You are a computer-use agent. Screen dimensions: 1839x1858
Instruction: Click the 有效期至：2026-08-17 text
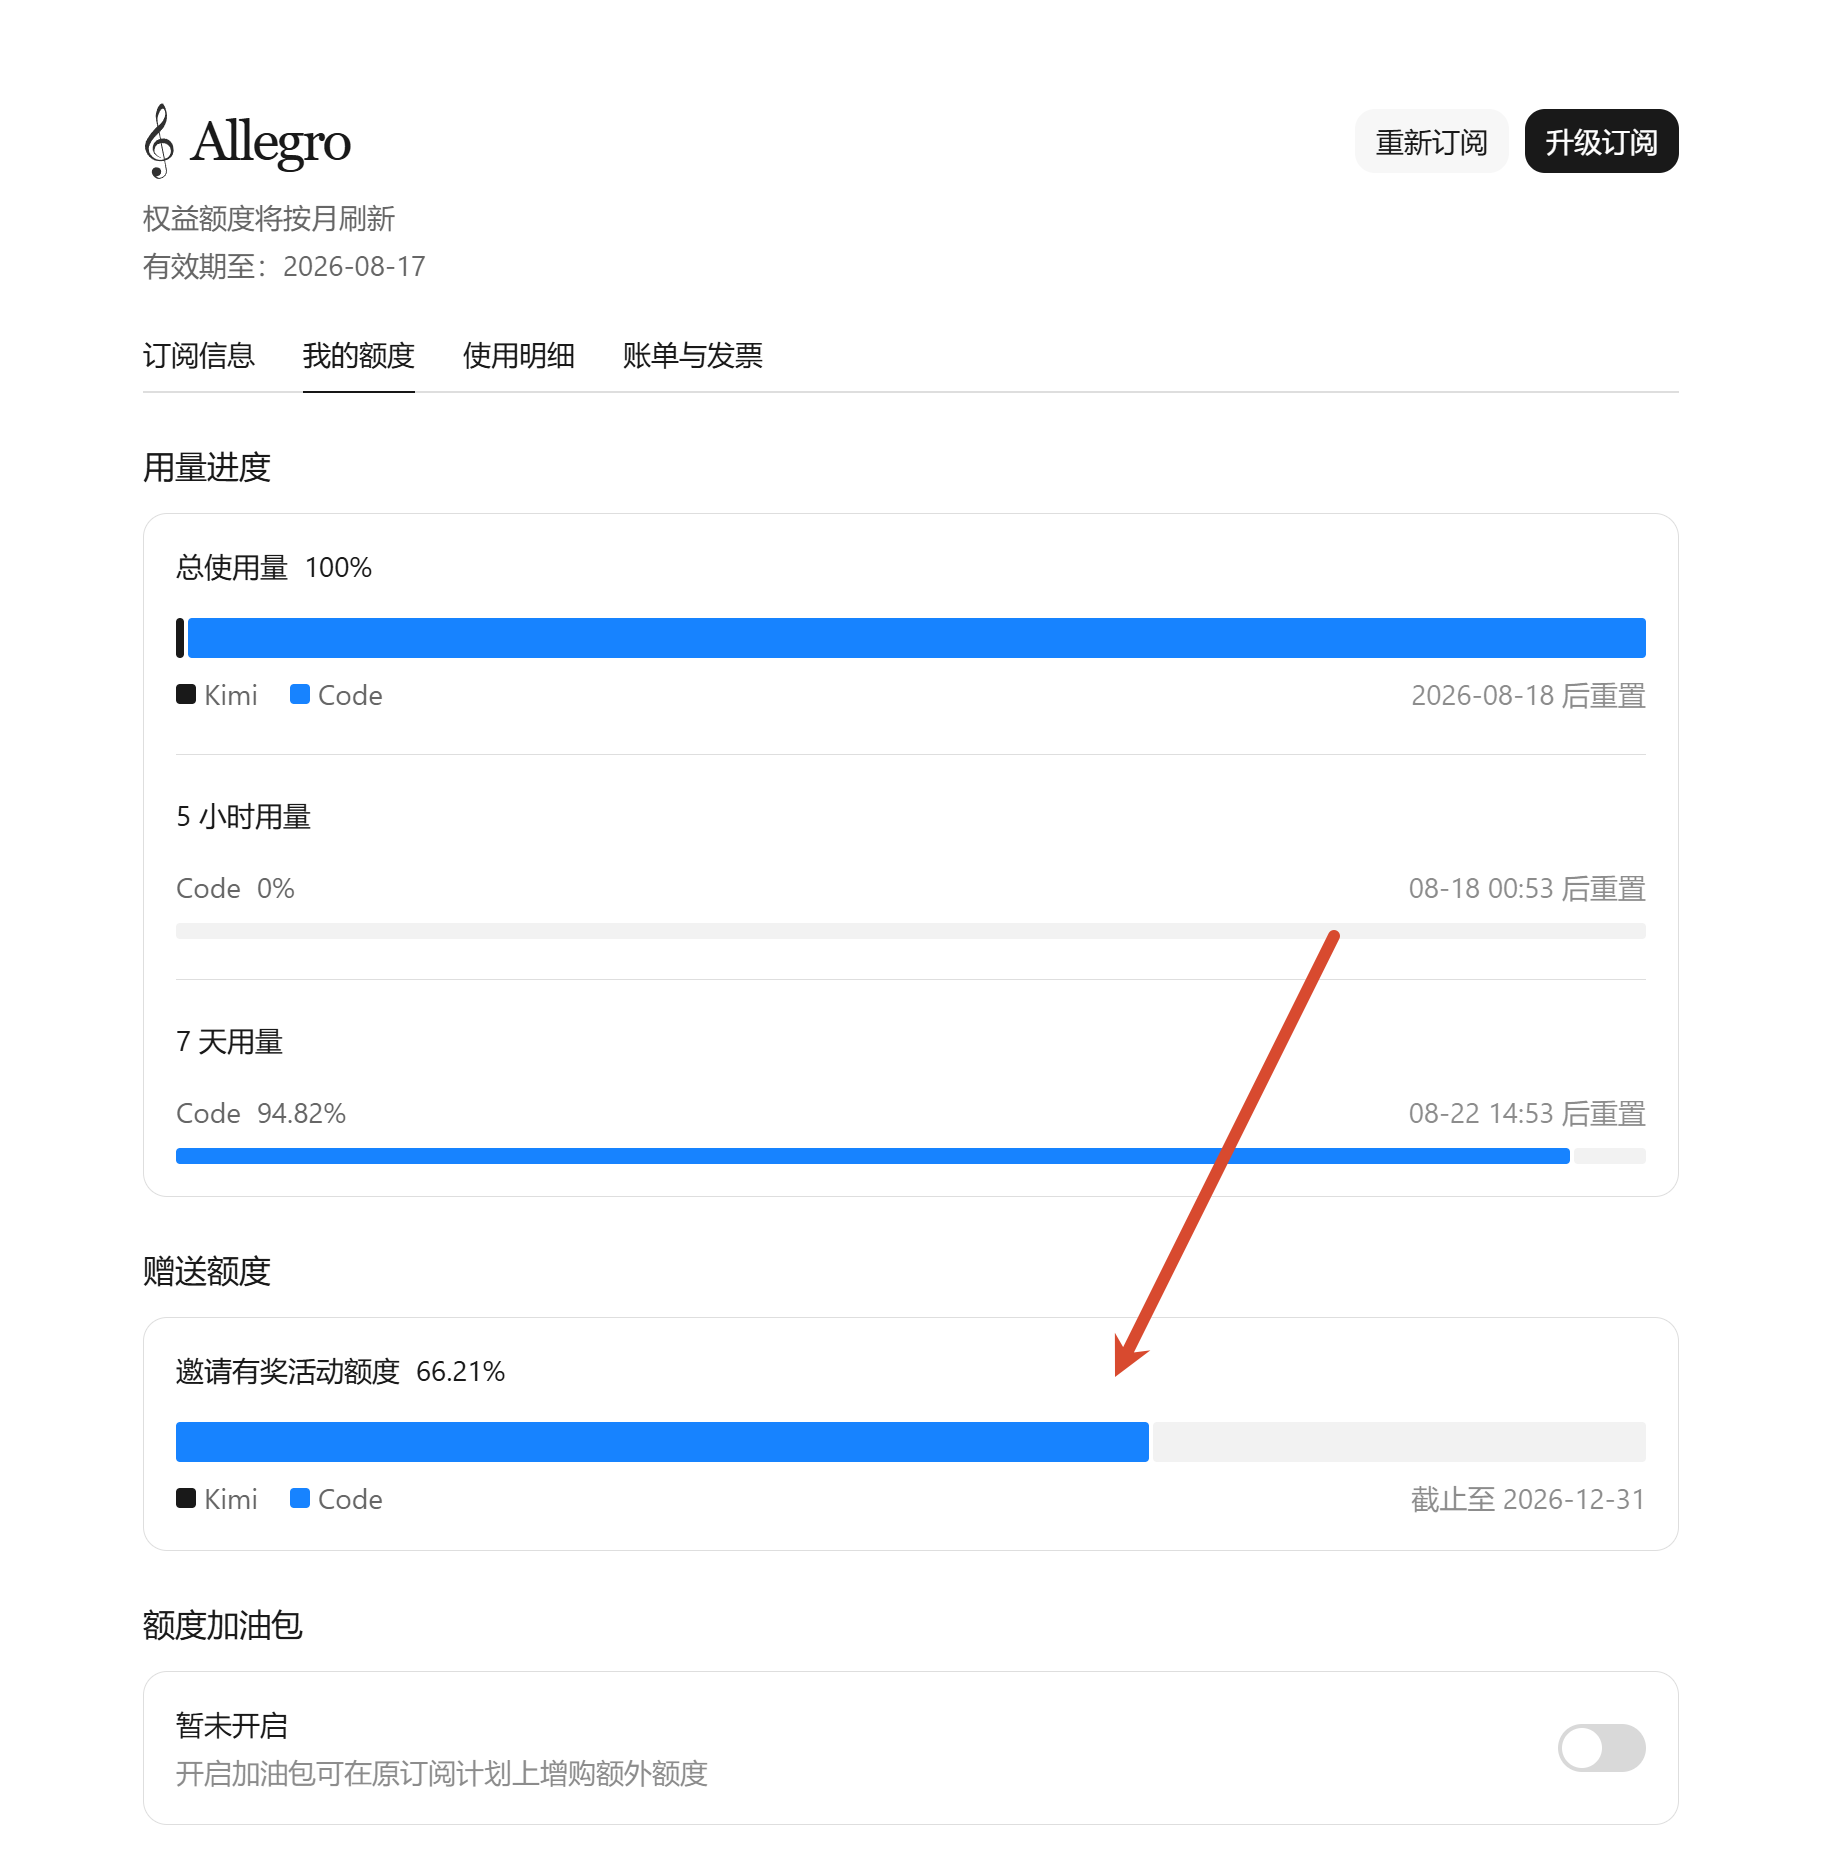[x=284, y=267]
